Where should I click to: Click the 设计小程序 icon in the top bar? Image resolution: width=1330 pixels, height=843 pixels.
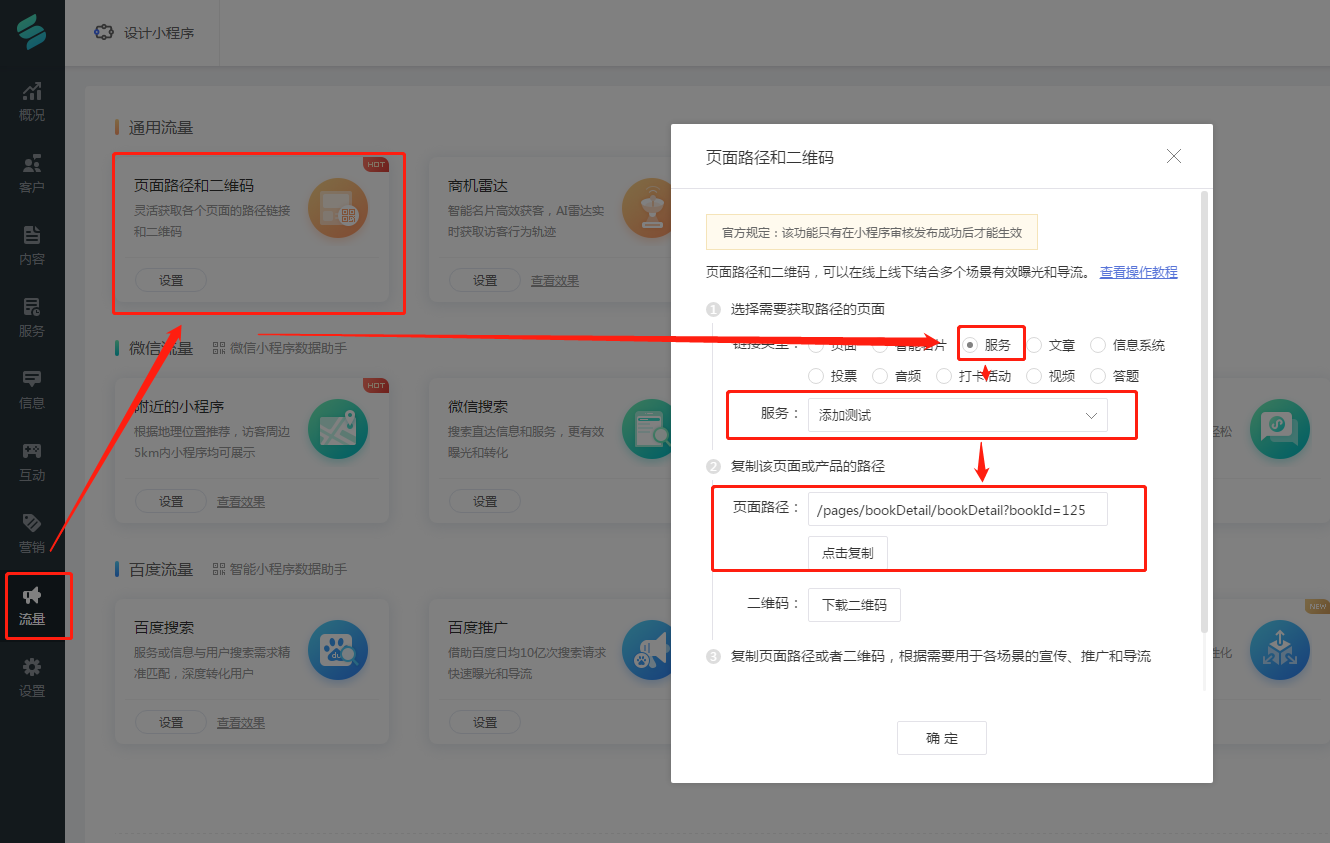(103, 32)
